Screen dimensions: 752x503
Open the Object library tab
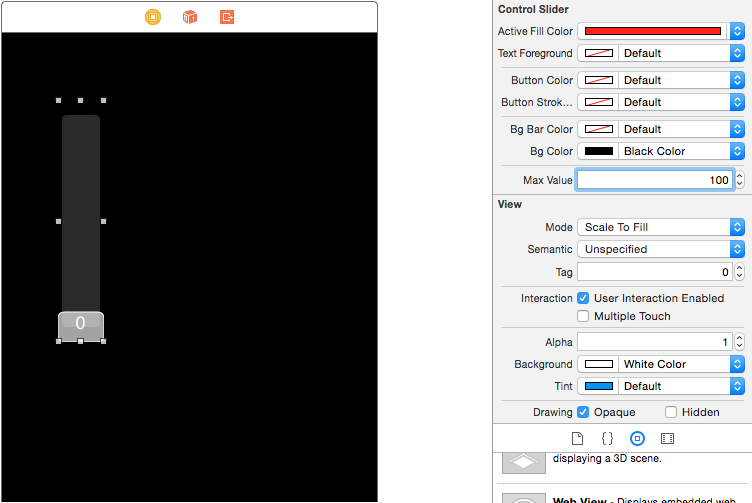[x=637, y=438]
